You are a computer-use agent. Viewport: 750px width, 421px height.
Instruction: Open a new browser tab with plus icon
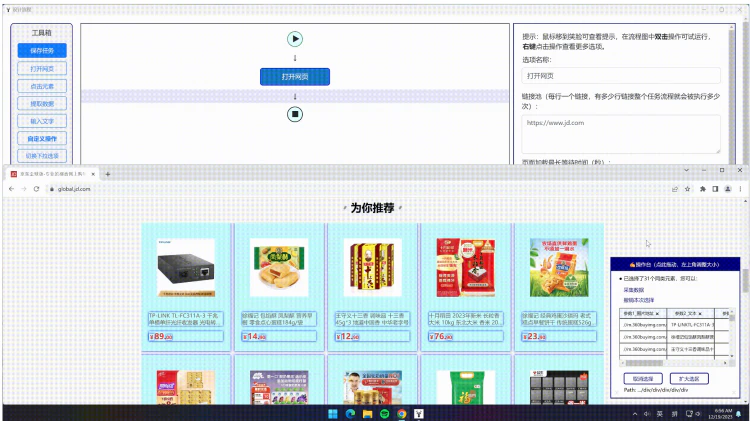[108, 174]
